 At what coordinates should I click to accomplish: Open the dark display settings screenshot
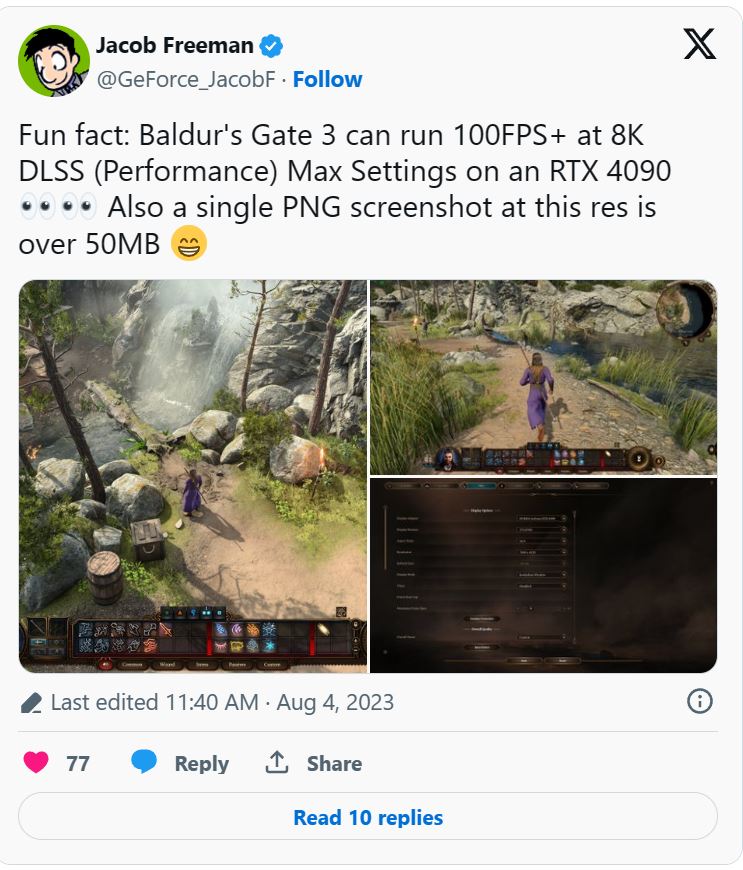tap(543, 575)
